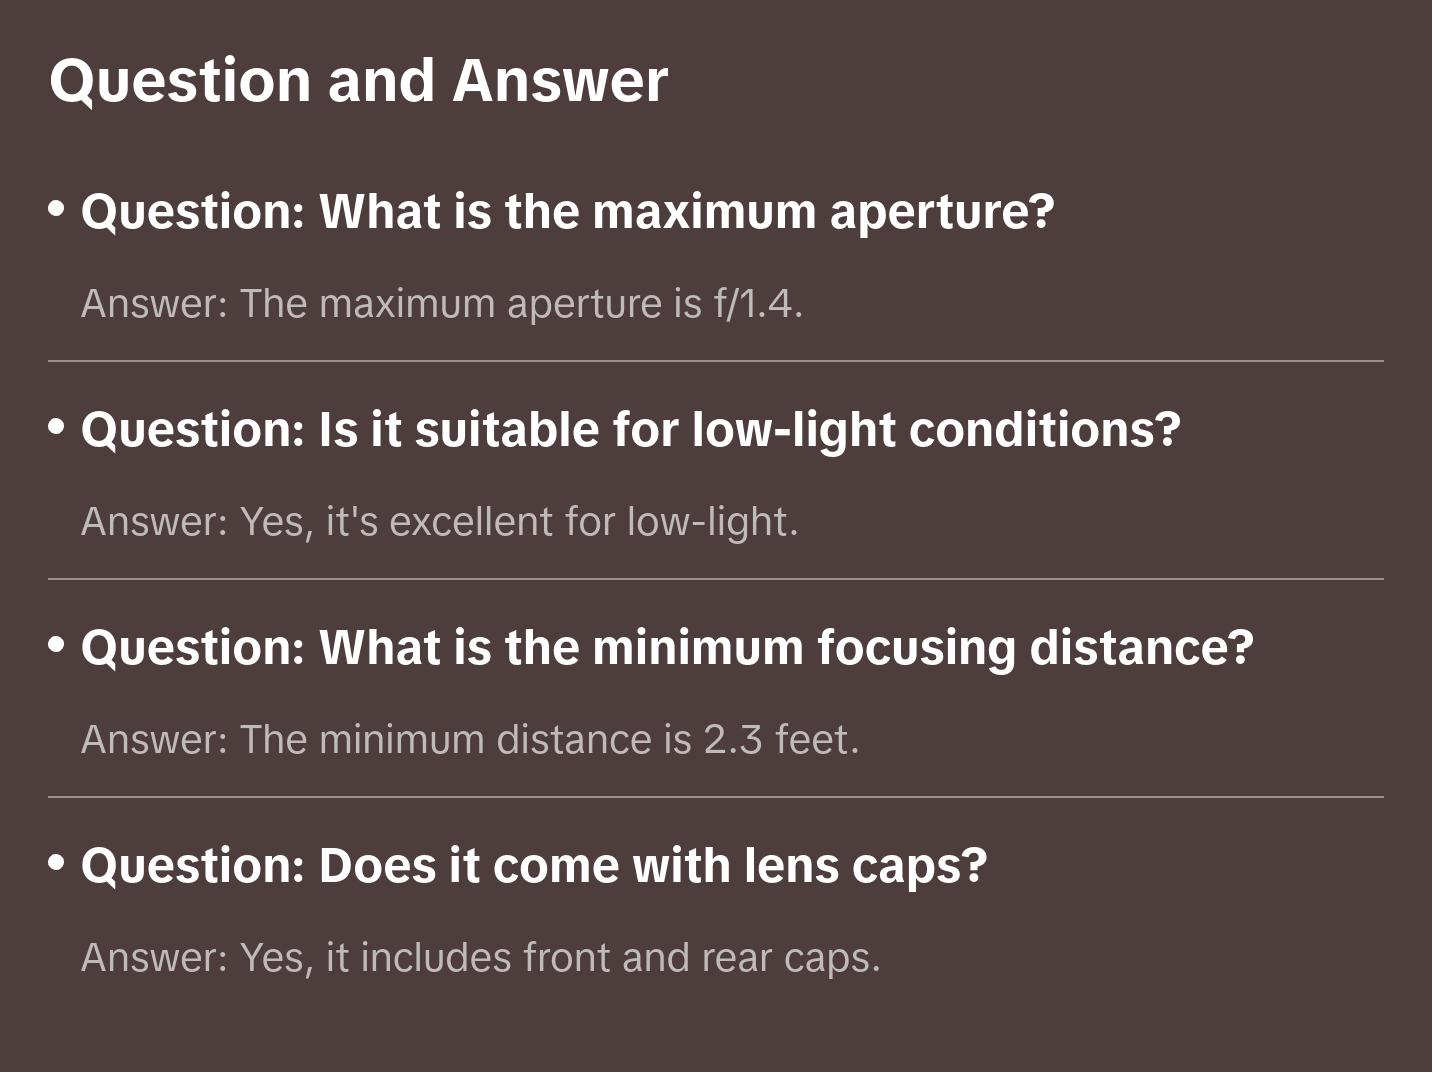The width and height of the screenshot is (1432, 1072).
Task: Click the bullet beside the low-light question
Action: tap(57, 427)
